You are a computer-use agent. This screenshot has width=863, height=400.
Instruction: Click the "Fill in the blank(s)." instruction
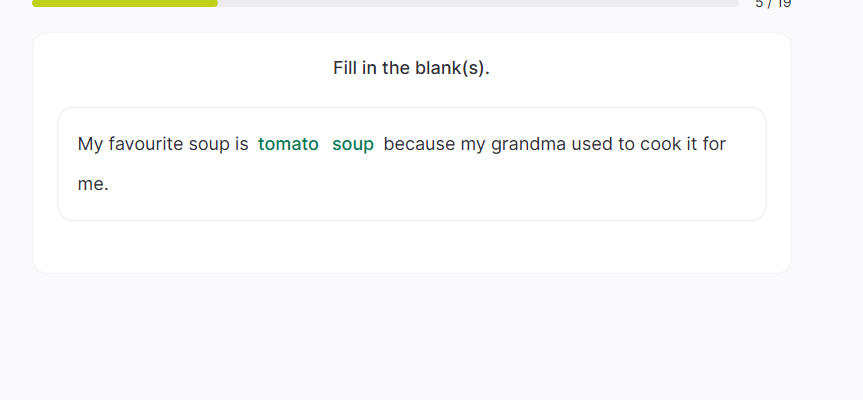point(411,68)
